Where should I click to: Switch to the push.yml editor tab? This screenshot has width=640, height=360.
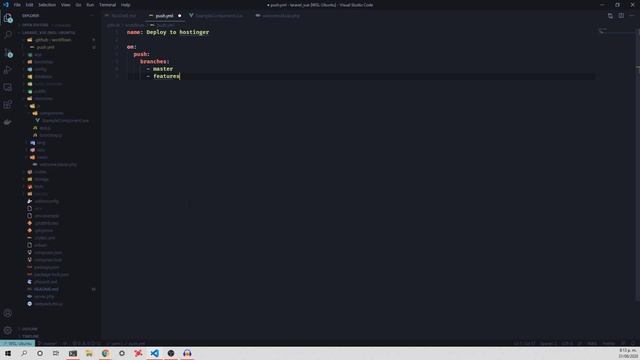(164, 16)
